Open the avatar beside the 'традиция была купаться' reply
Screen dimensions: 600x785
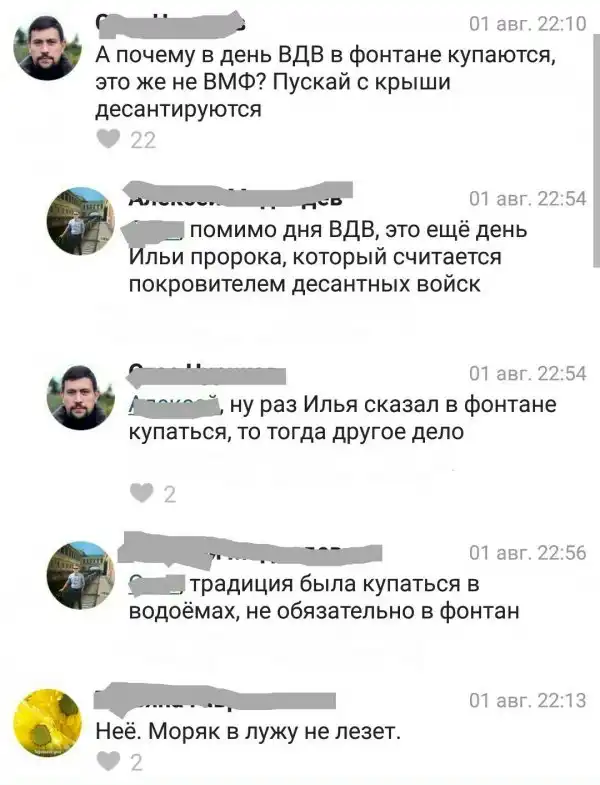point(81,575)
